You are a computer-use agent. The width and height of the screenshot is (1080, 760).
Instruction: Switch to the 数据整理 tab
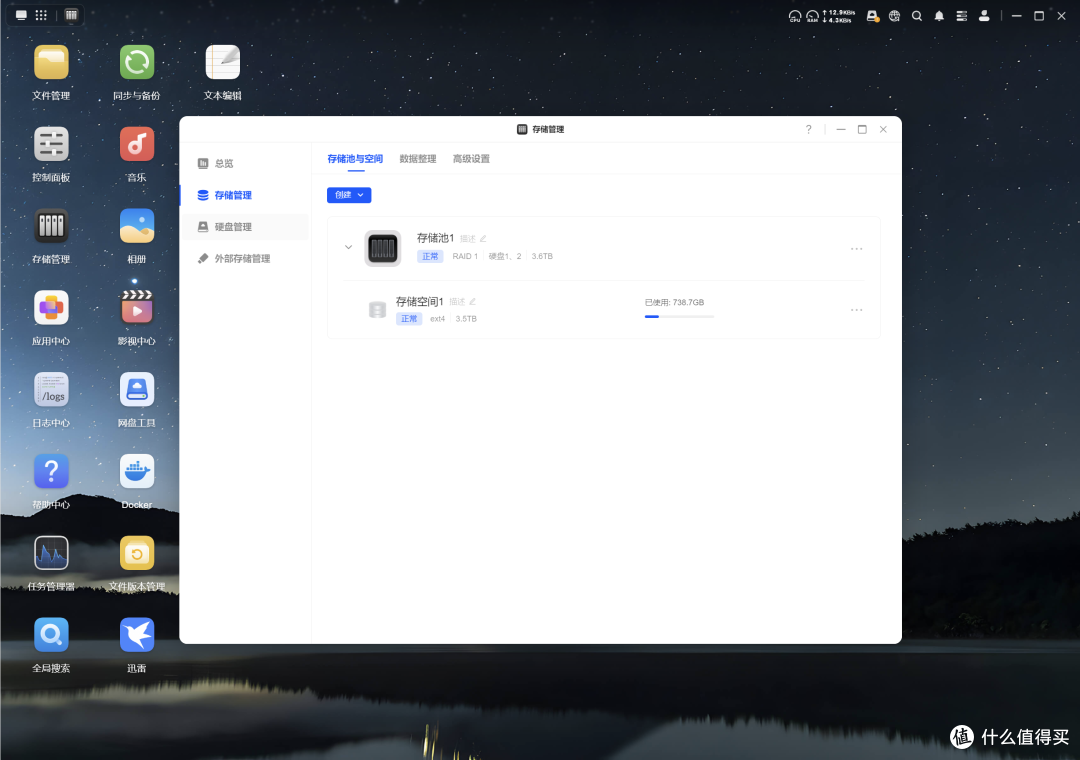pyautogui.click(x=417, y=159)
